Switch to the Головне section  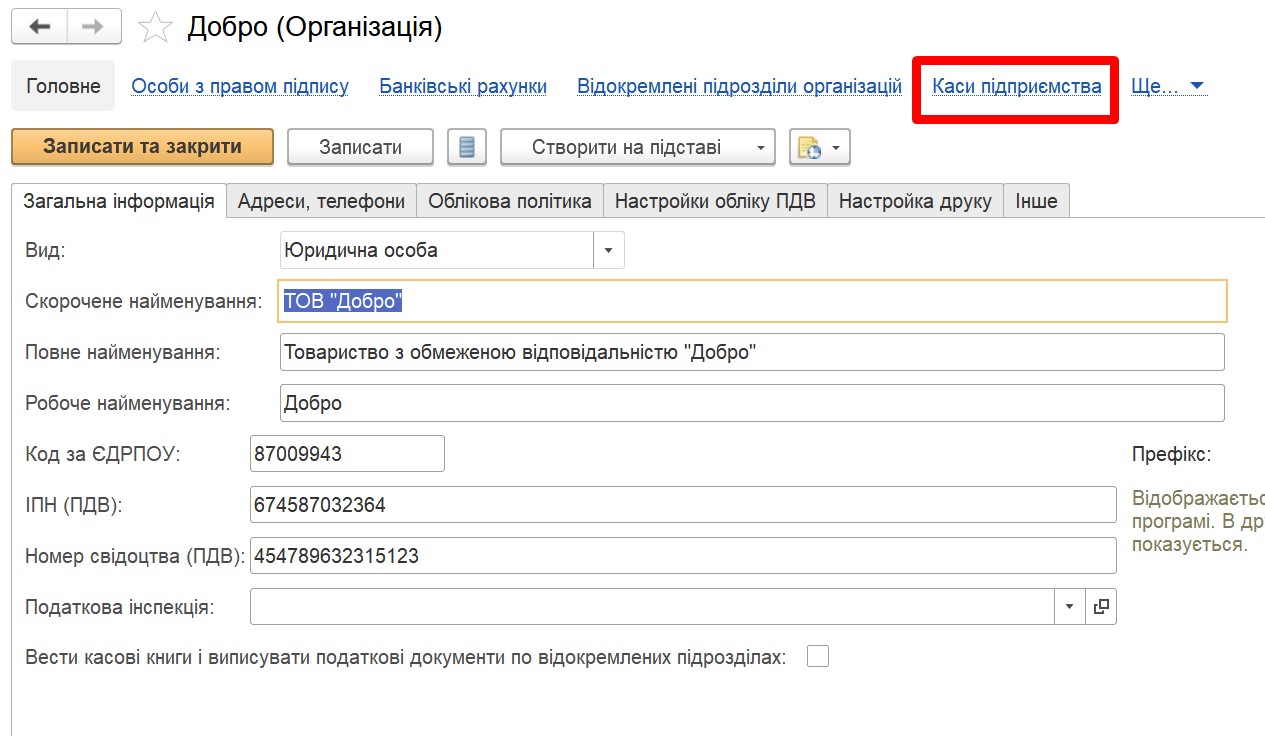[x=63, y=86]
